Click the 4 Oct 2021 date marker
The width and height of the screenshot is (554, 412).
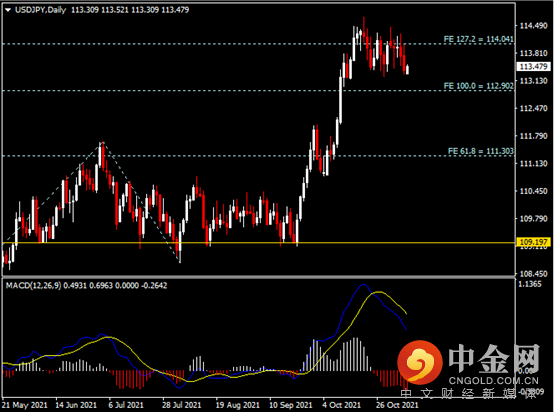point(341,405)
